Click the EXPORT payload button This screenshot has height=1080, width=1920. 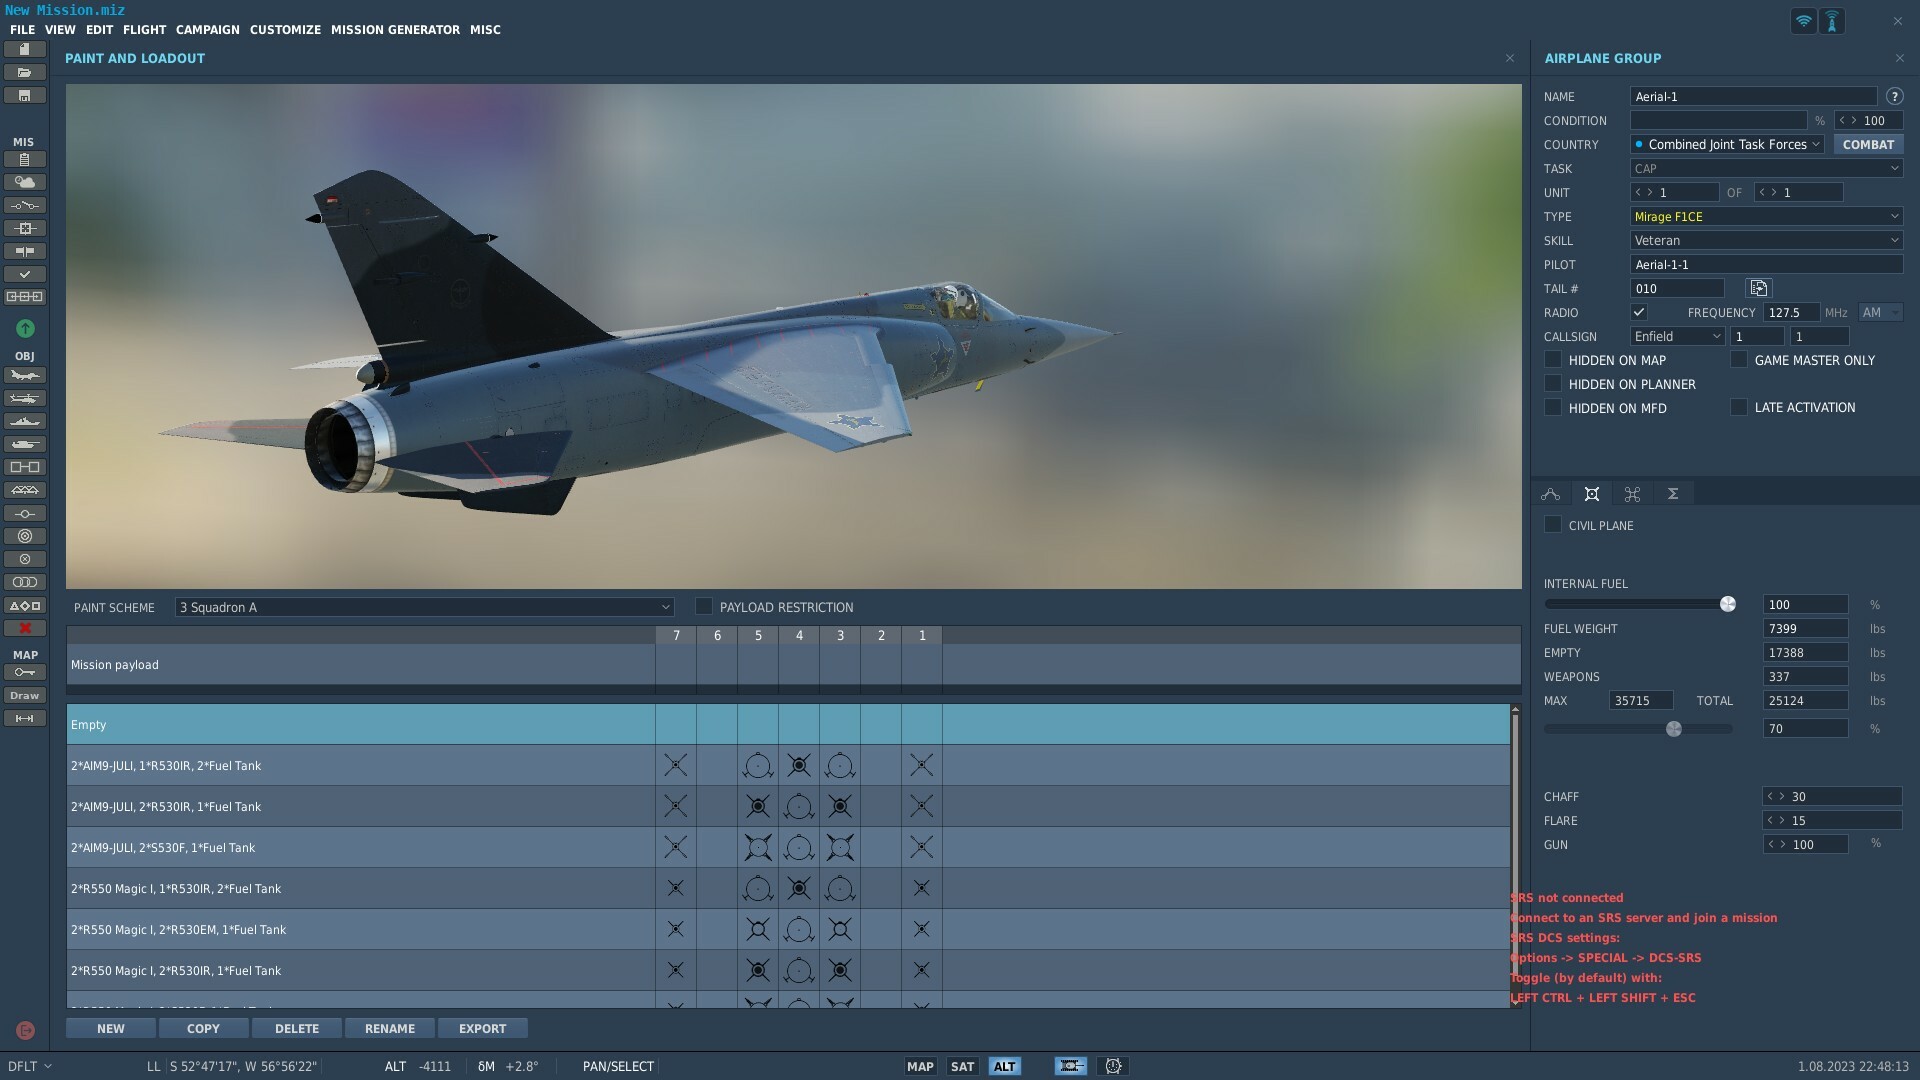point(483,1028)
